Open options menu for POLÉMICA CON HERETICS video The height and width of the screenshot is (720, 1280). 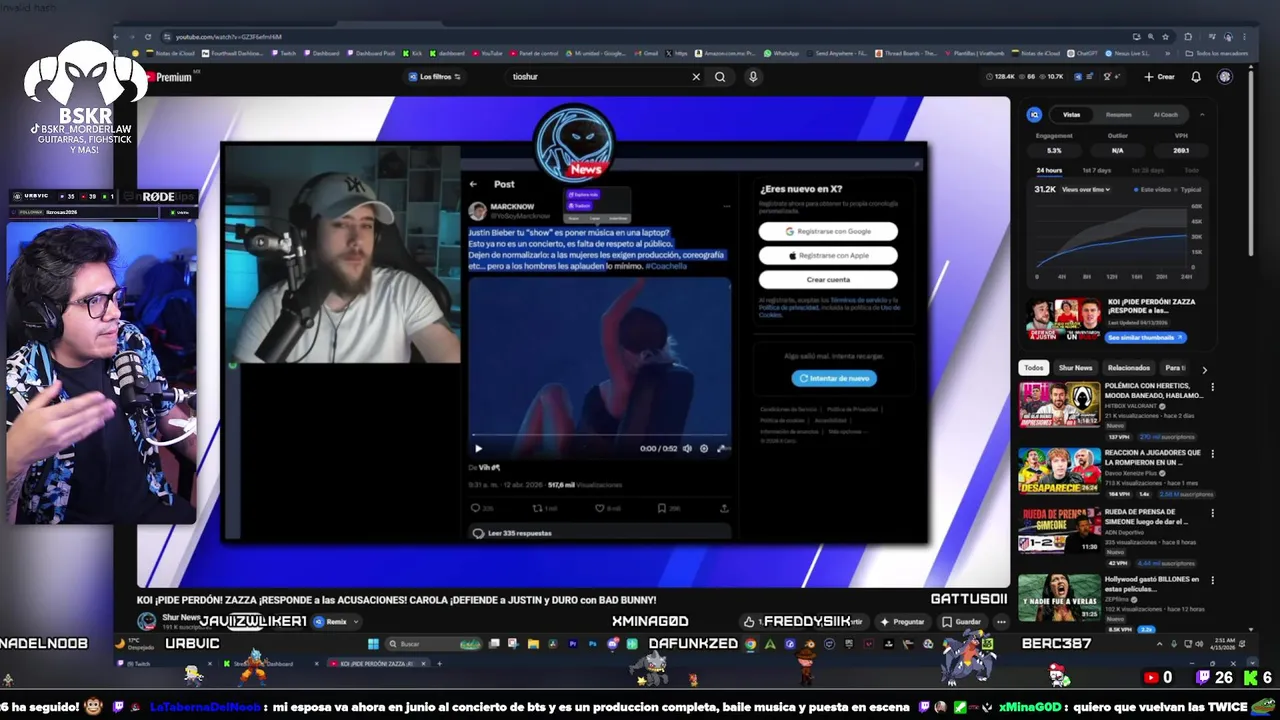(1213, 387)
